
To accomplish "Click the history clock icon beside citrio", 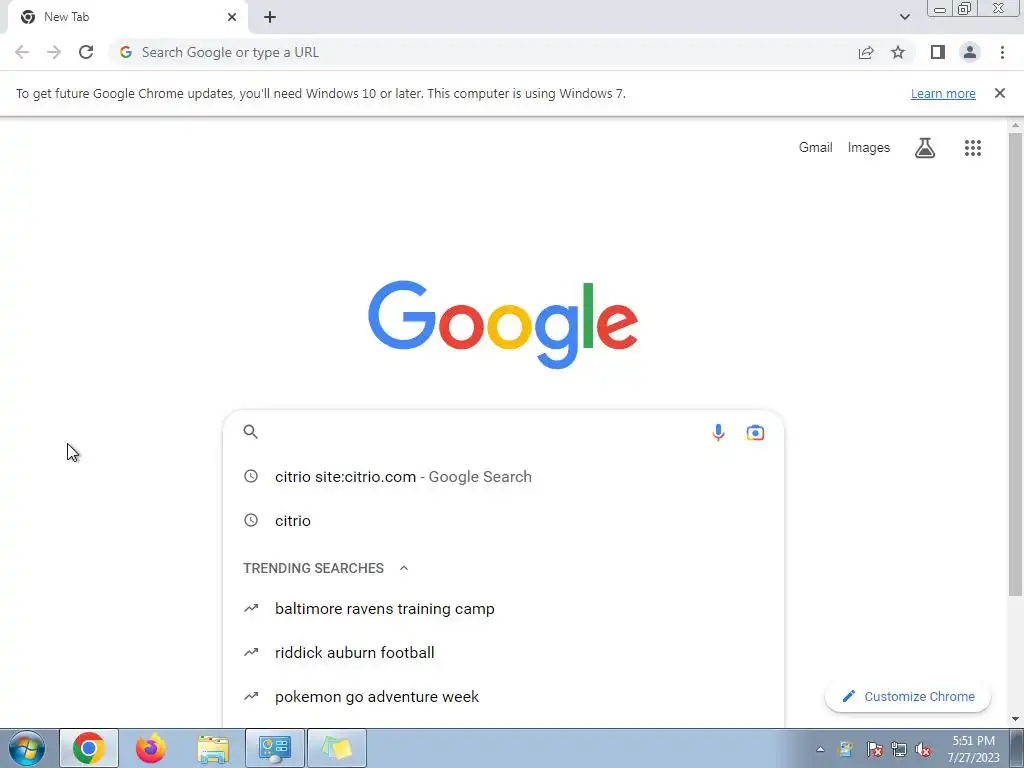I will tap(251, 520).
